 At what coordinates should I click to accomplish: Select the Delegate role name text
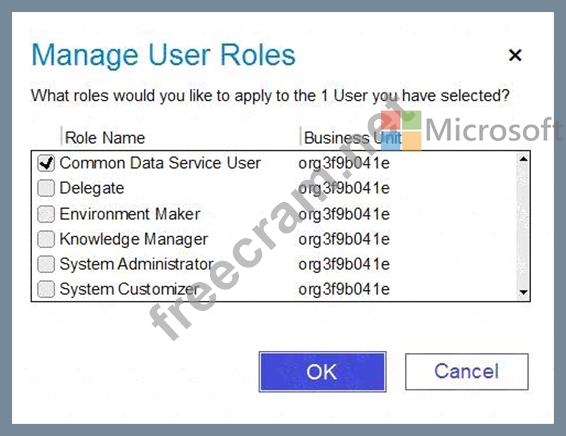[92, 188]
